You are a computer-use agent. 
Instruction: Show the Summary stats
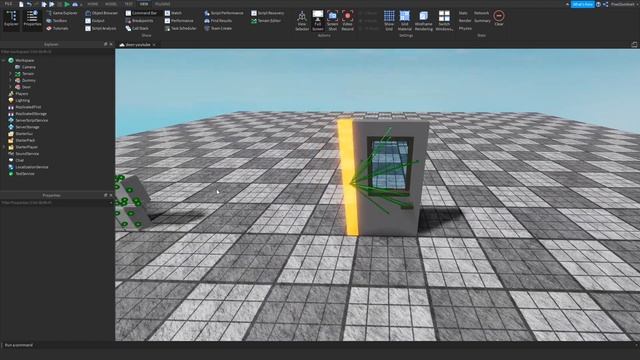[x=482, y=21]
